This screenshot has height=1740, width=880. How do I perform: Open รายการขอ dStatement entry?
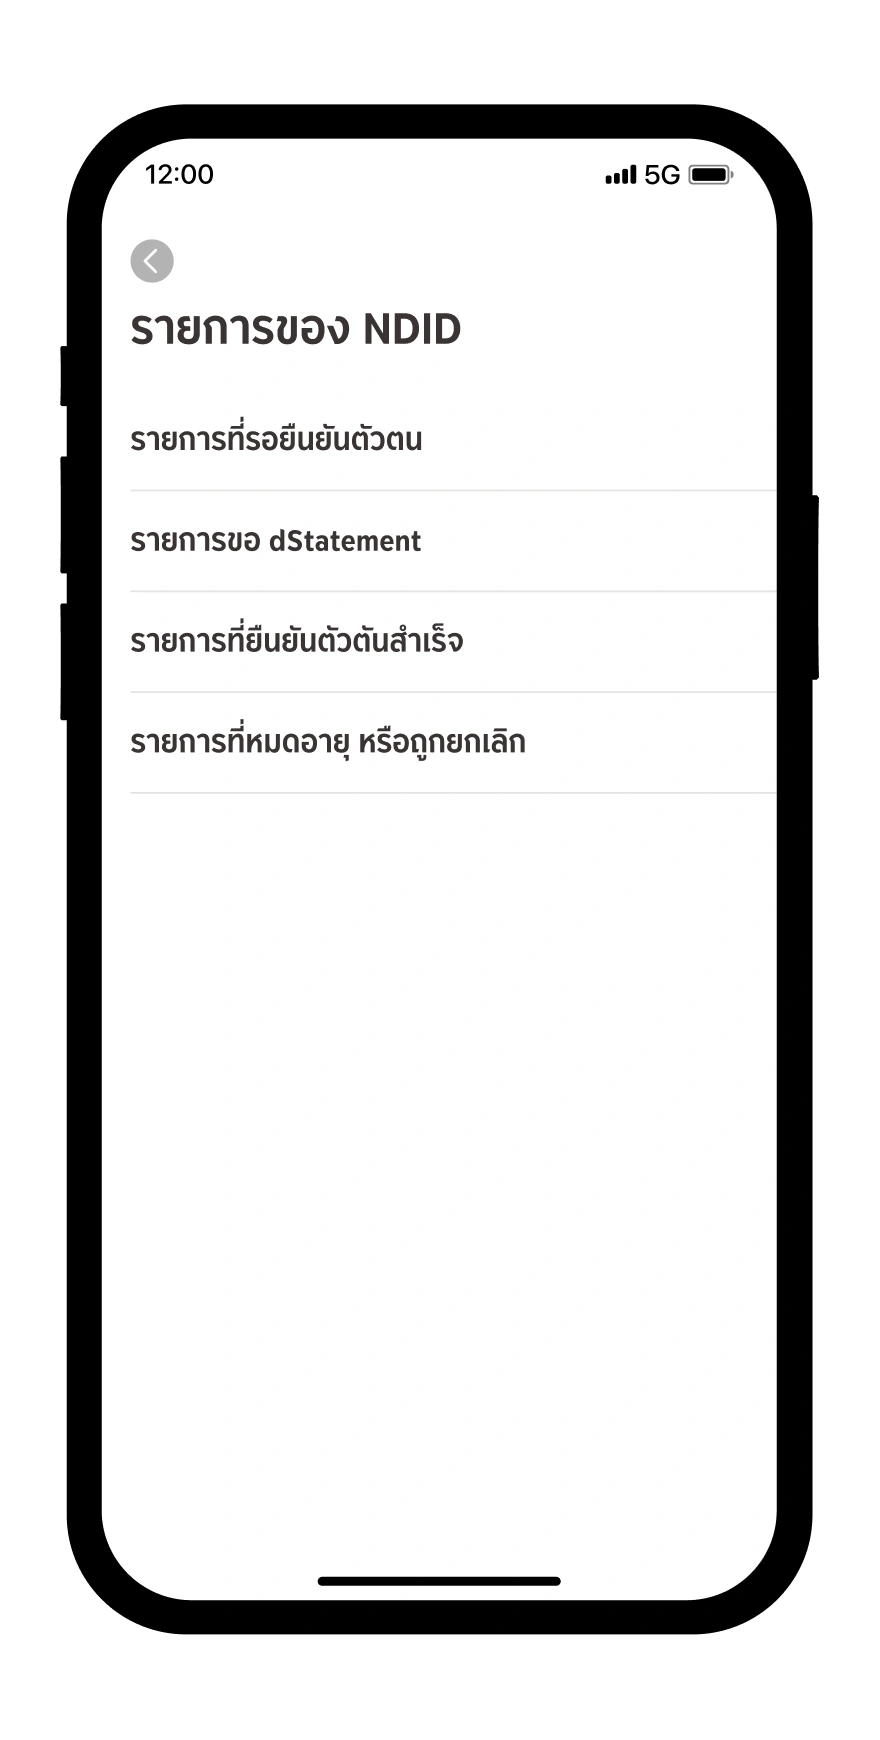tap(276, 541)
